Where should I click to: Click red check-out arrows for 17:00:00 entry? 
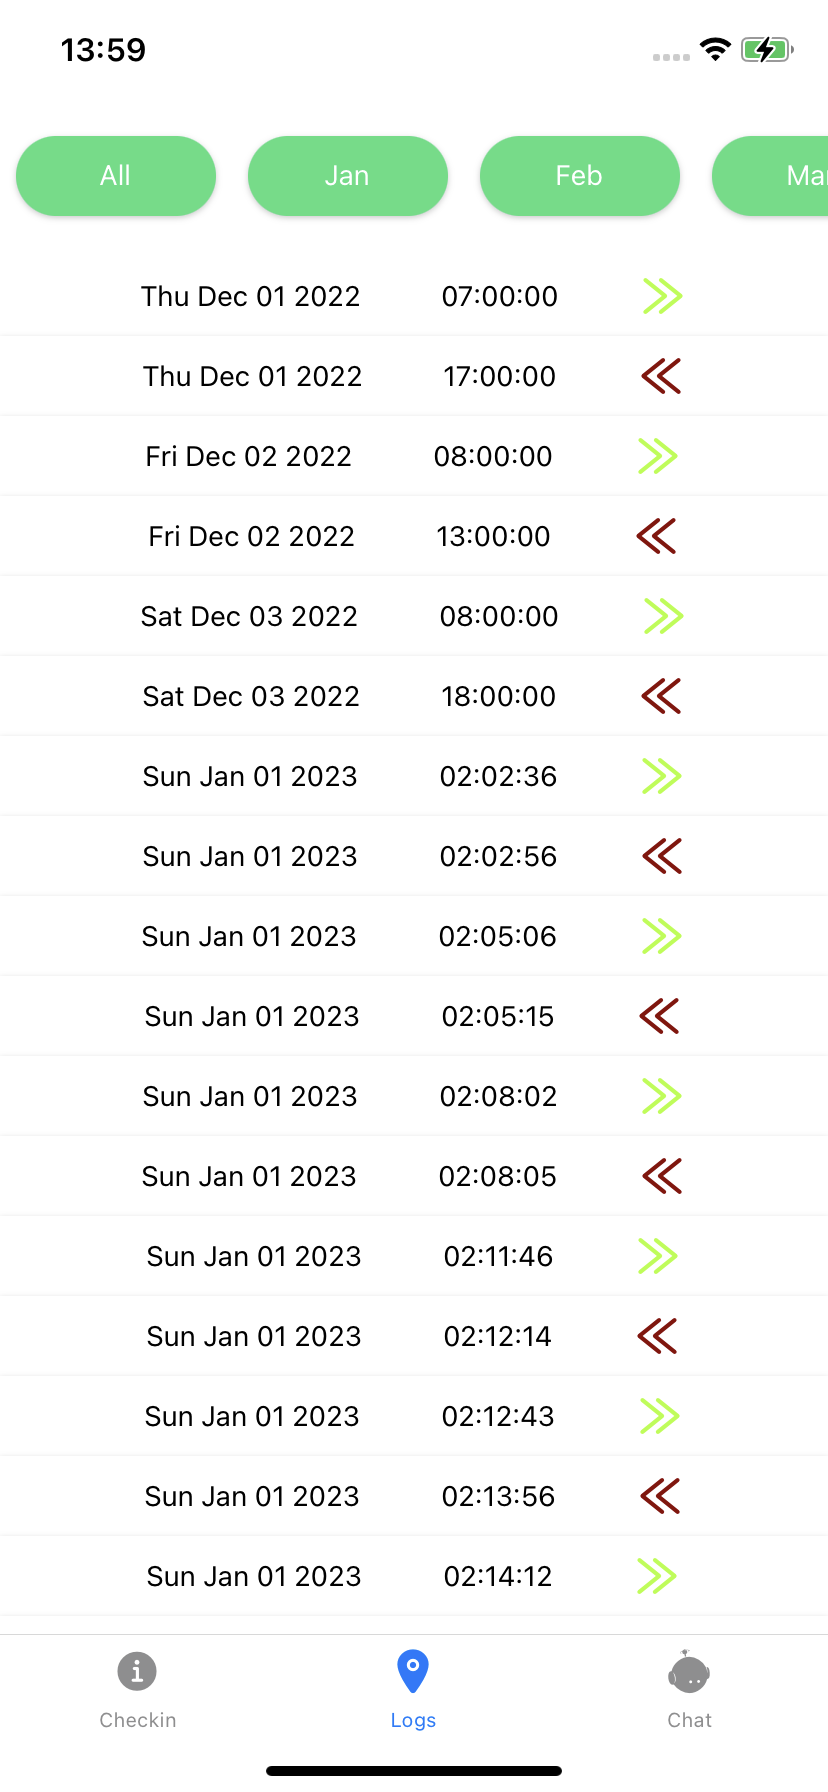(x=661, y=376)
